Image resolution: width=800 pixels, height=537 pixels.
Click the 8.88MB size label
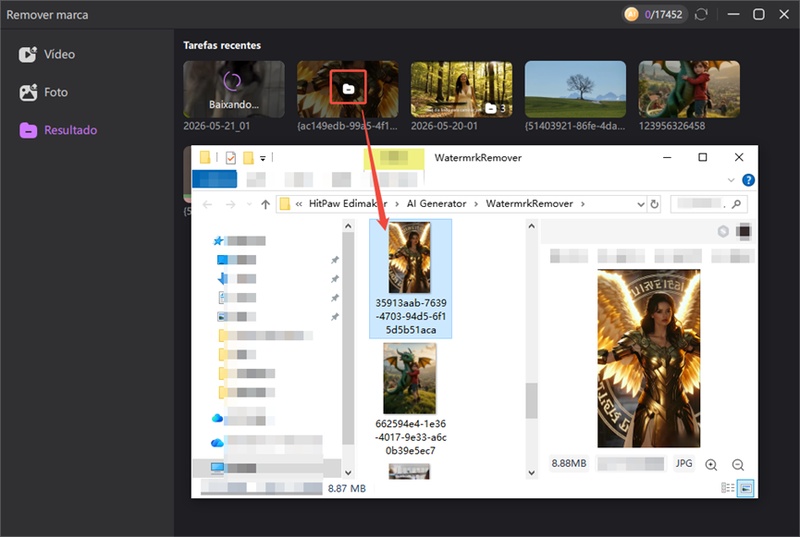(x=569, y=463)
